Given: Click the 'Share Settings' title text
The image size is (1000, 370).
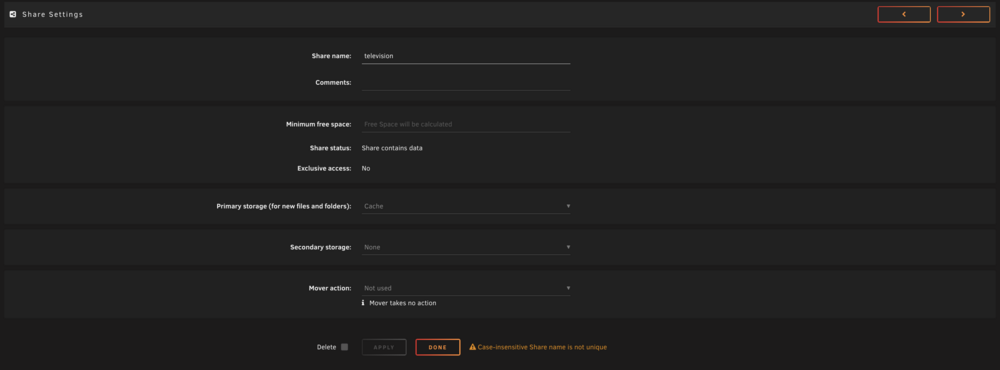Looking at the screenshot, I should click(52, 14).
